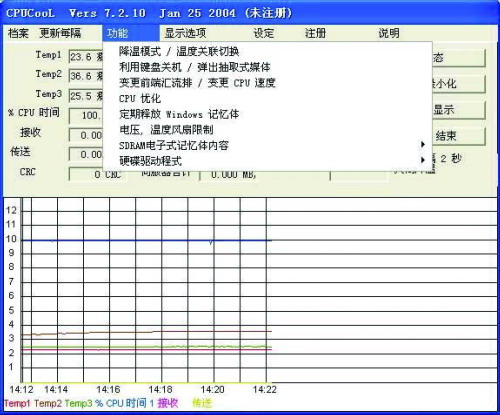Screen dimensions: 500x415
Task: Click the 传送 legend label
Action: click(x=202, y=403)
